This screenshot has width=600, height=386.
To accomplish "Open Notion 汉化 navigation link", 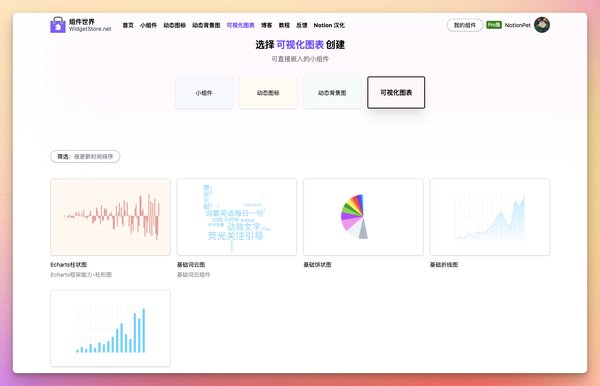I will (x=329, y=25).
